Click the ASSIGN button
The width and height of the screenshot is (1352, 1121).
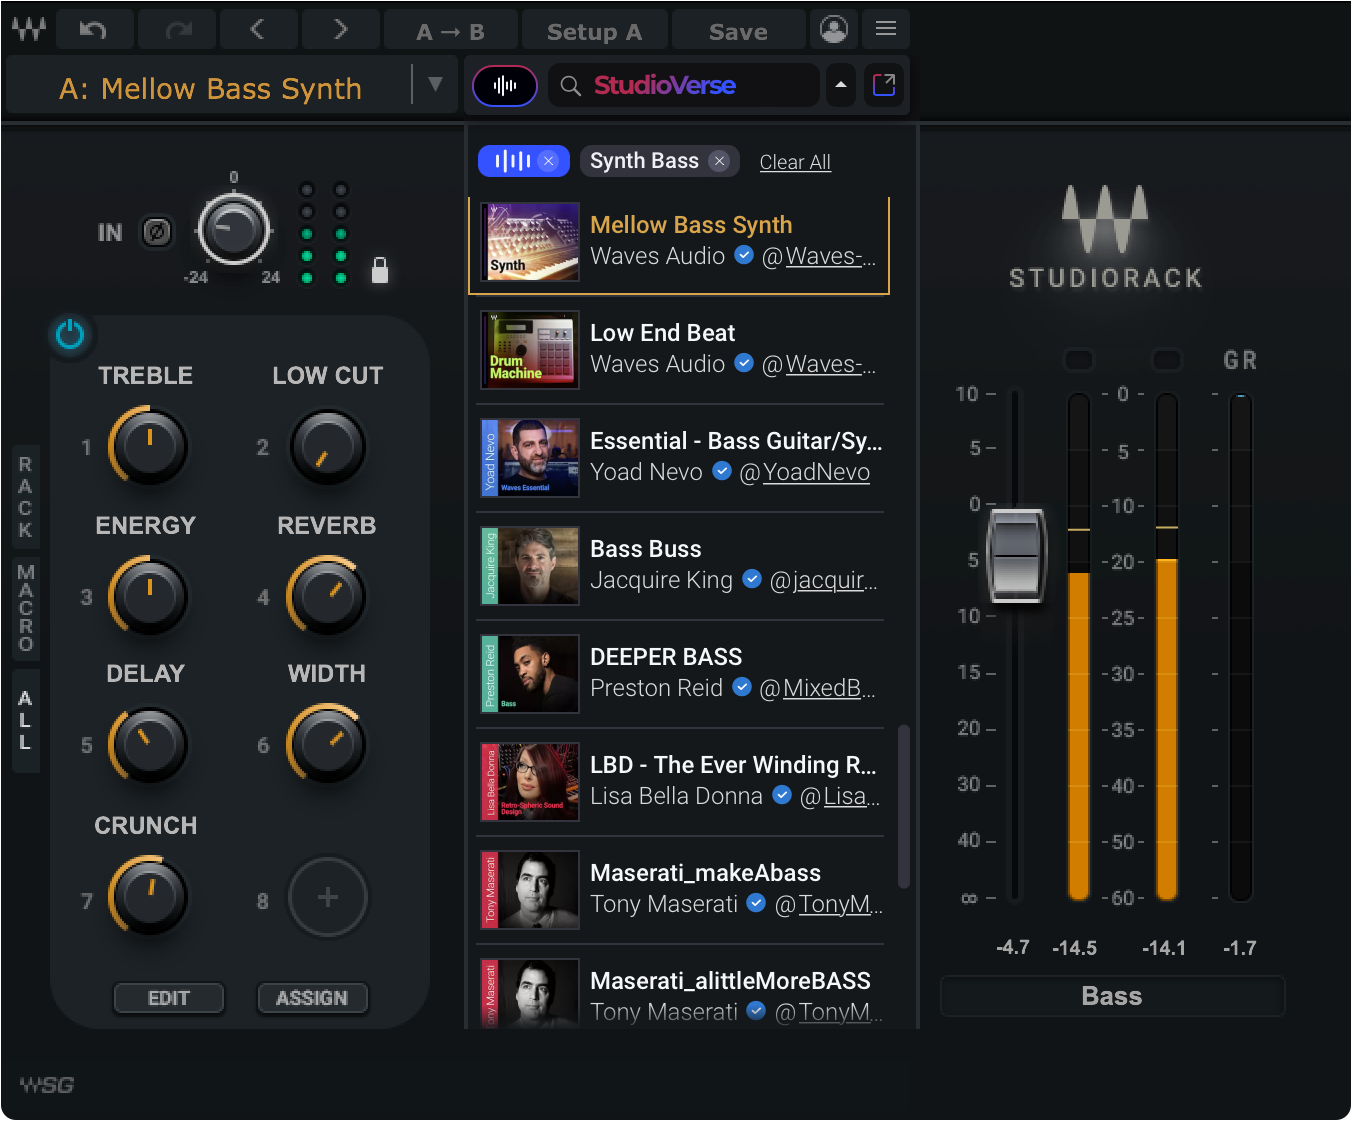pos(312,998)
